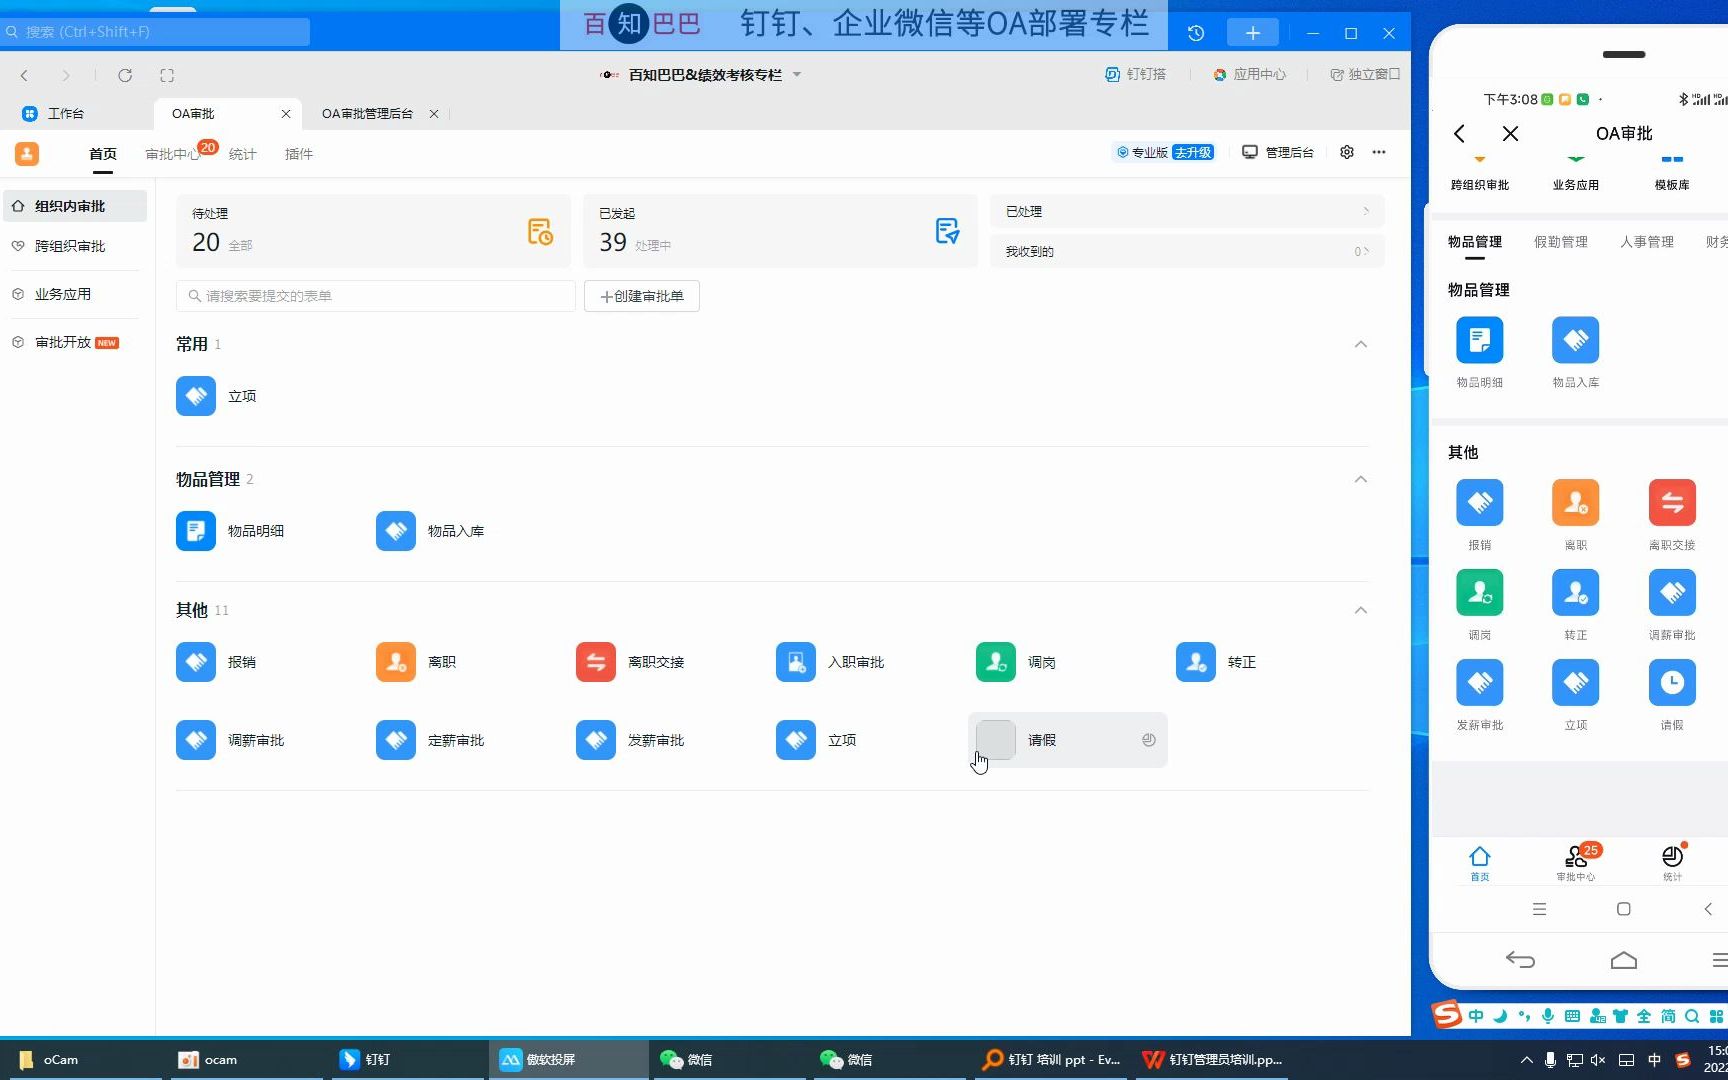Click the fullscreen toggle icon in navigation bar
1728x1080 pixels.
[167, 75]
